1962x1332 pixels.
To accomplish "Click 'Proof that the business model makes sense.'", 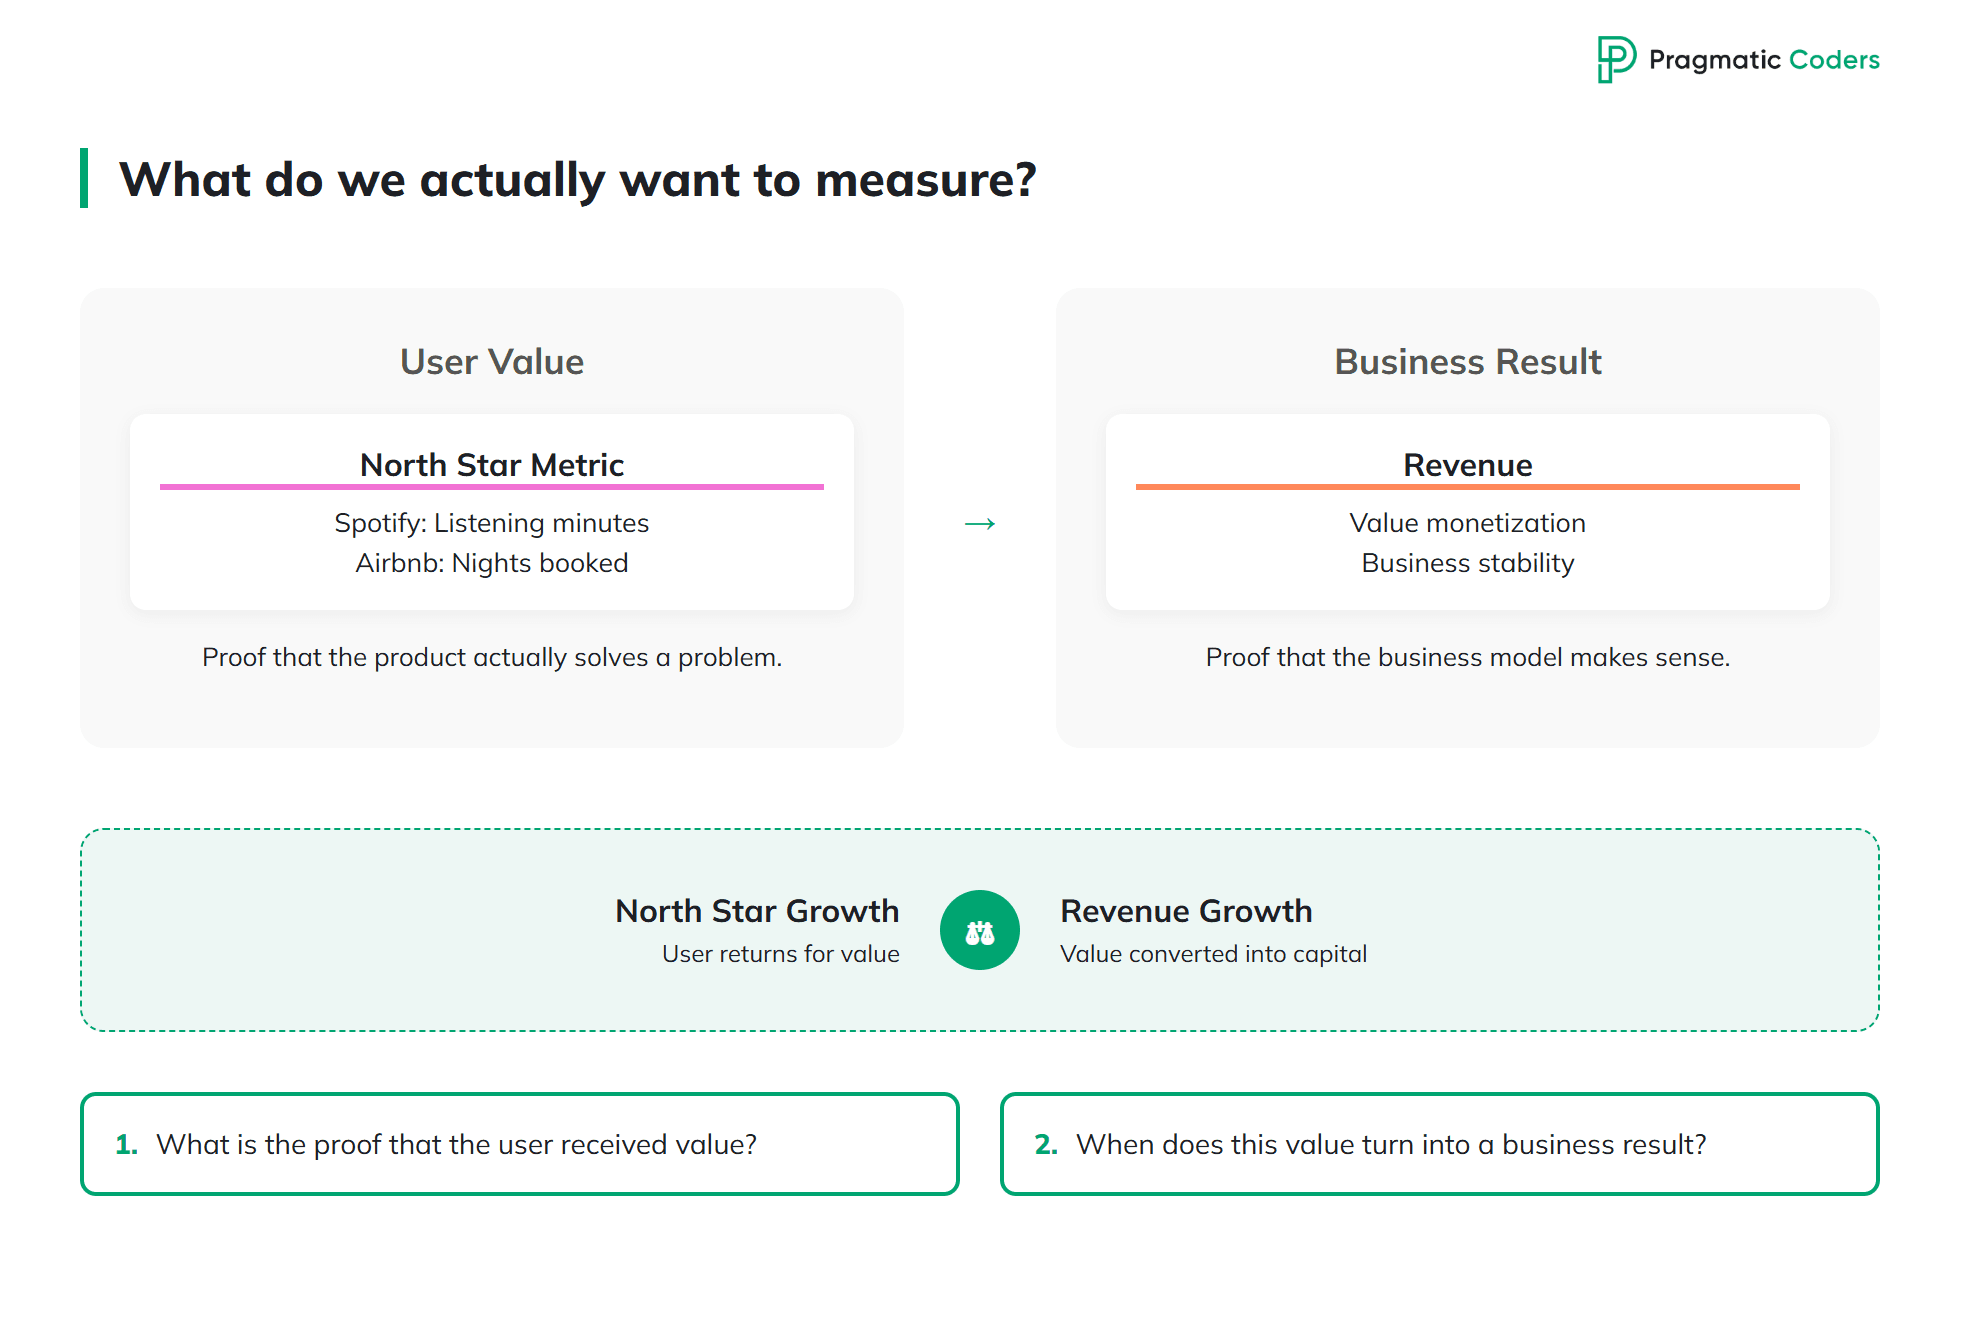I will coord(1468,657).
